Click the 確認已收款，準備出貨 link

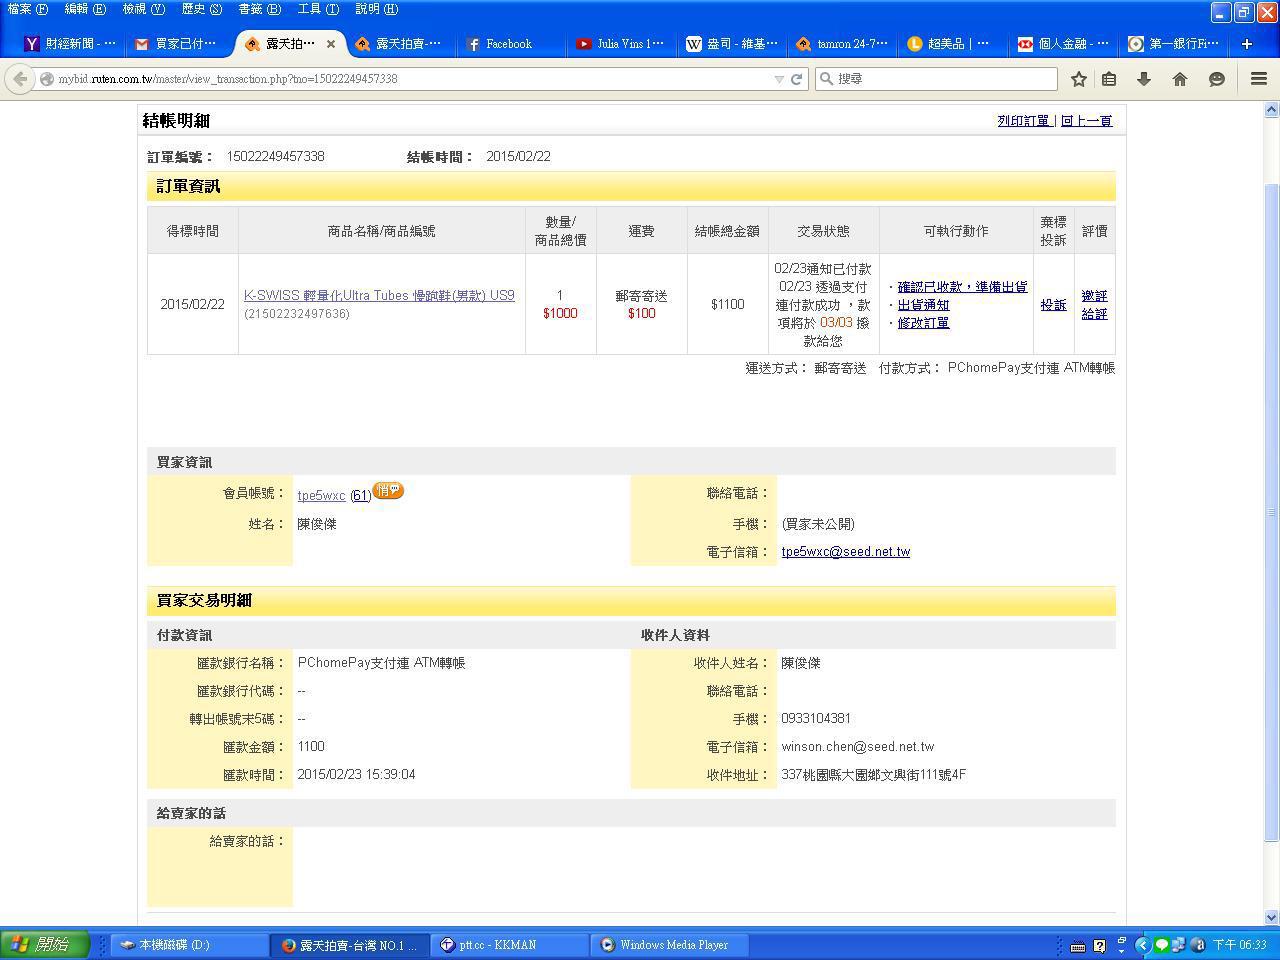961,287
